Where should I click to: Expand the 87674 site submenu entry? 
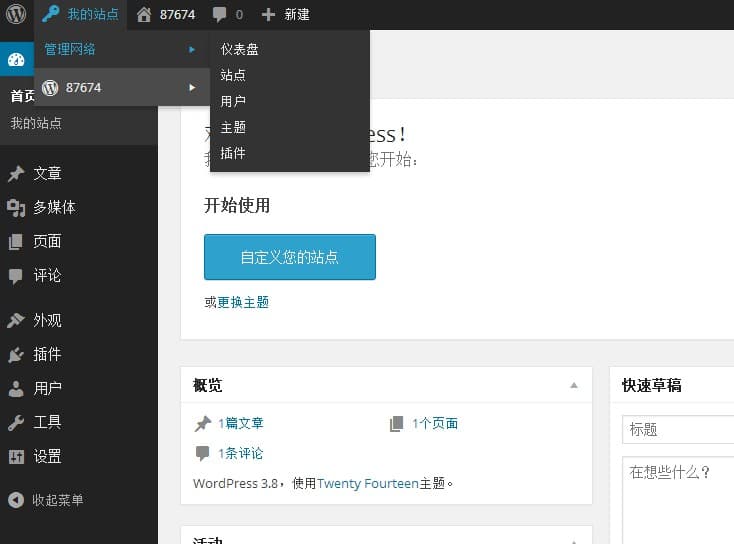click(120, 87)
